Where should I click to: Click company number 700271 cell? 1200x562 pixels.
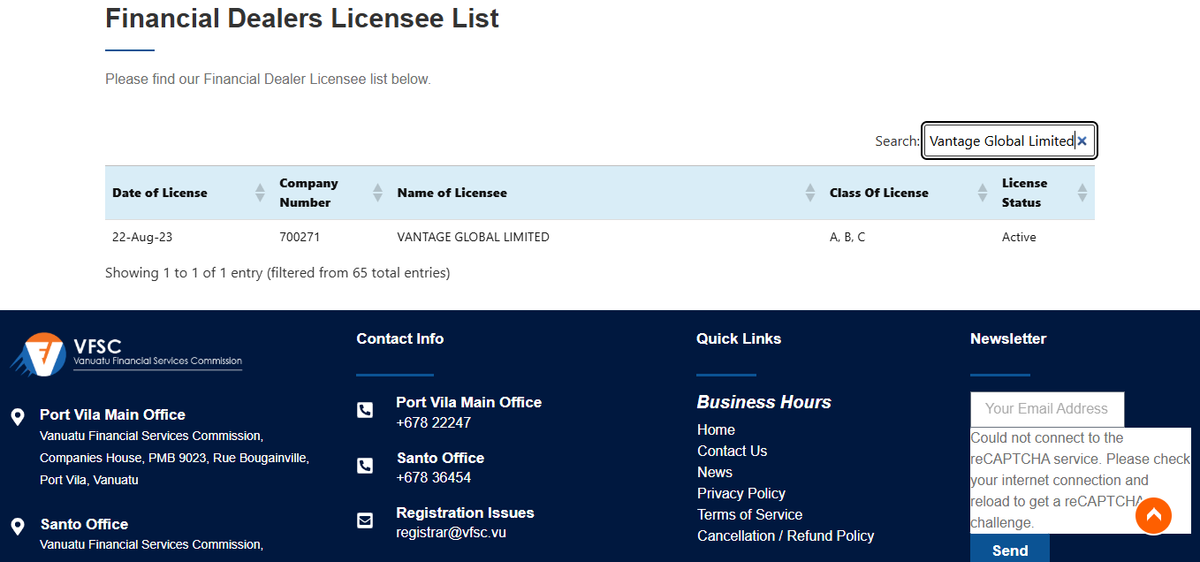tap(299, 237)
